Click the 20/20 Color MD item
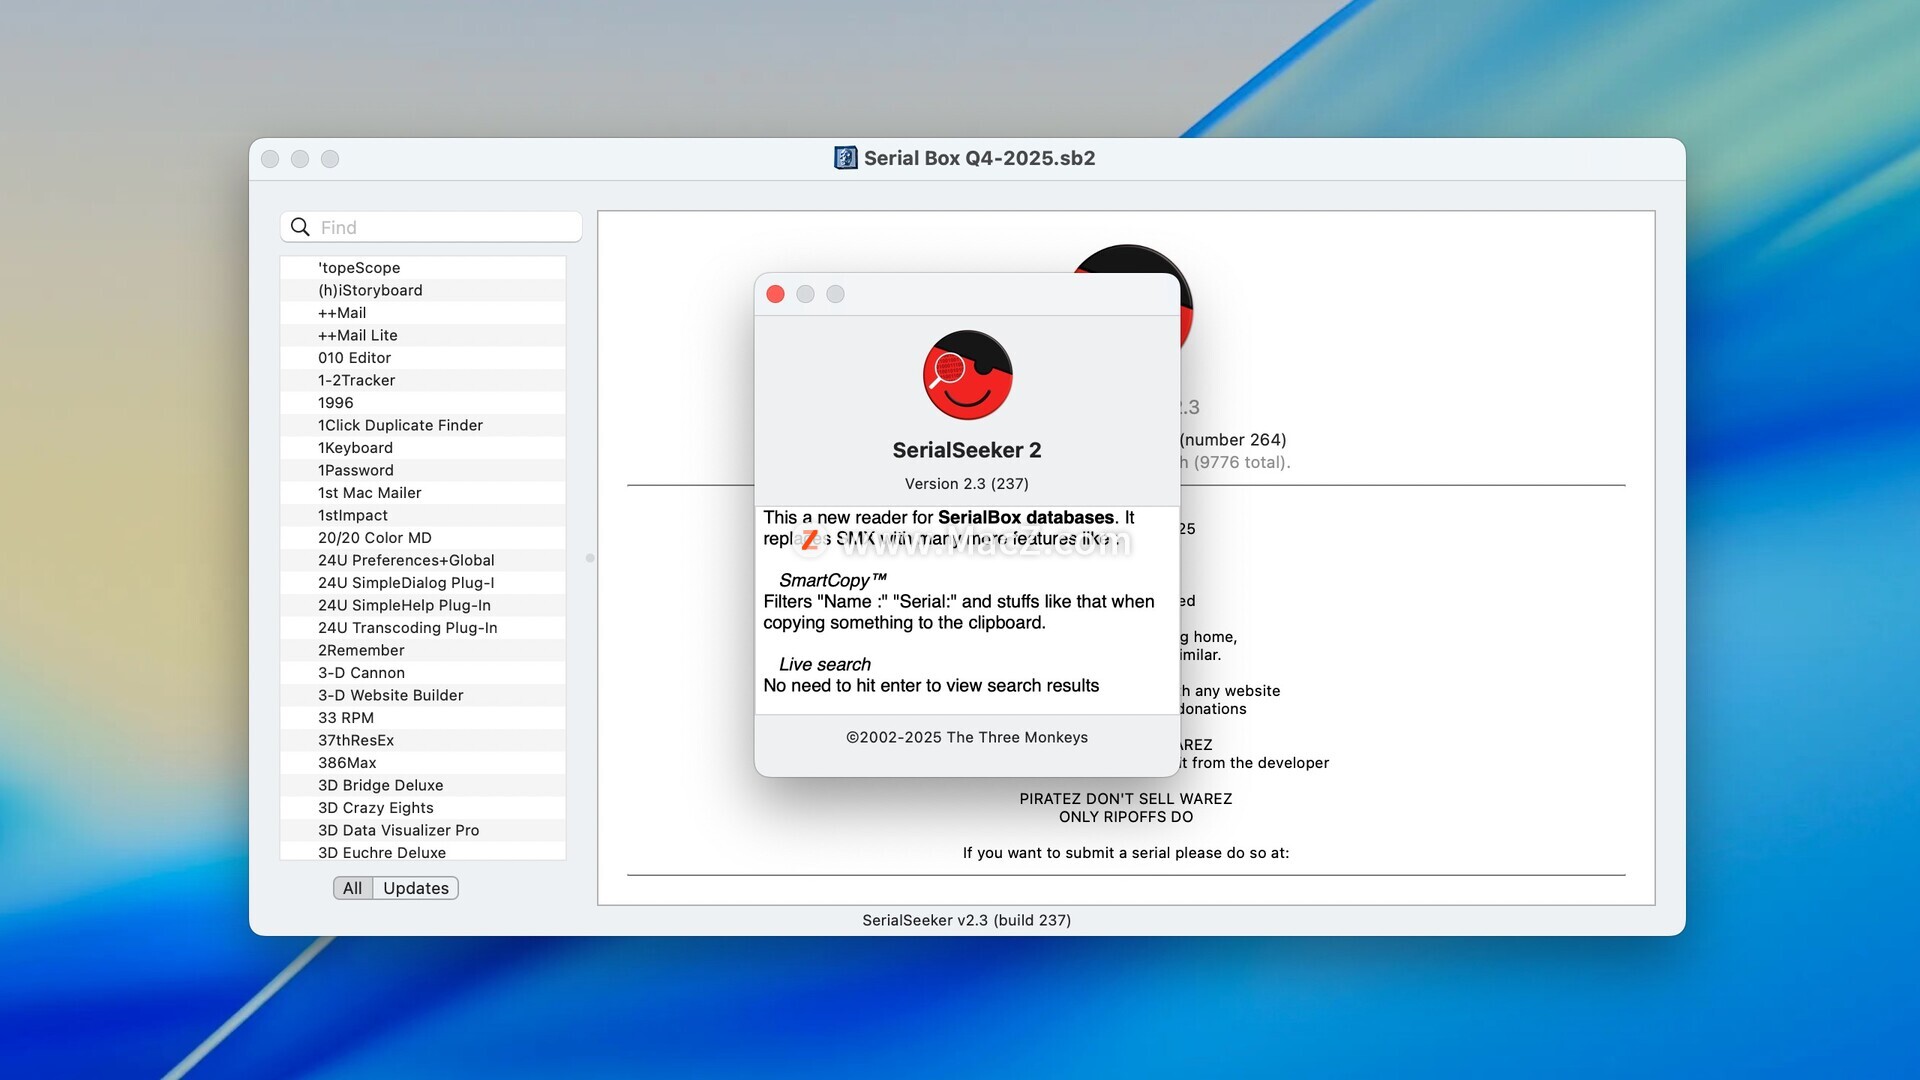The height and width of the screenshot is (1080, 1920). pos(374,538)
